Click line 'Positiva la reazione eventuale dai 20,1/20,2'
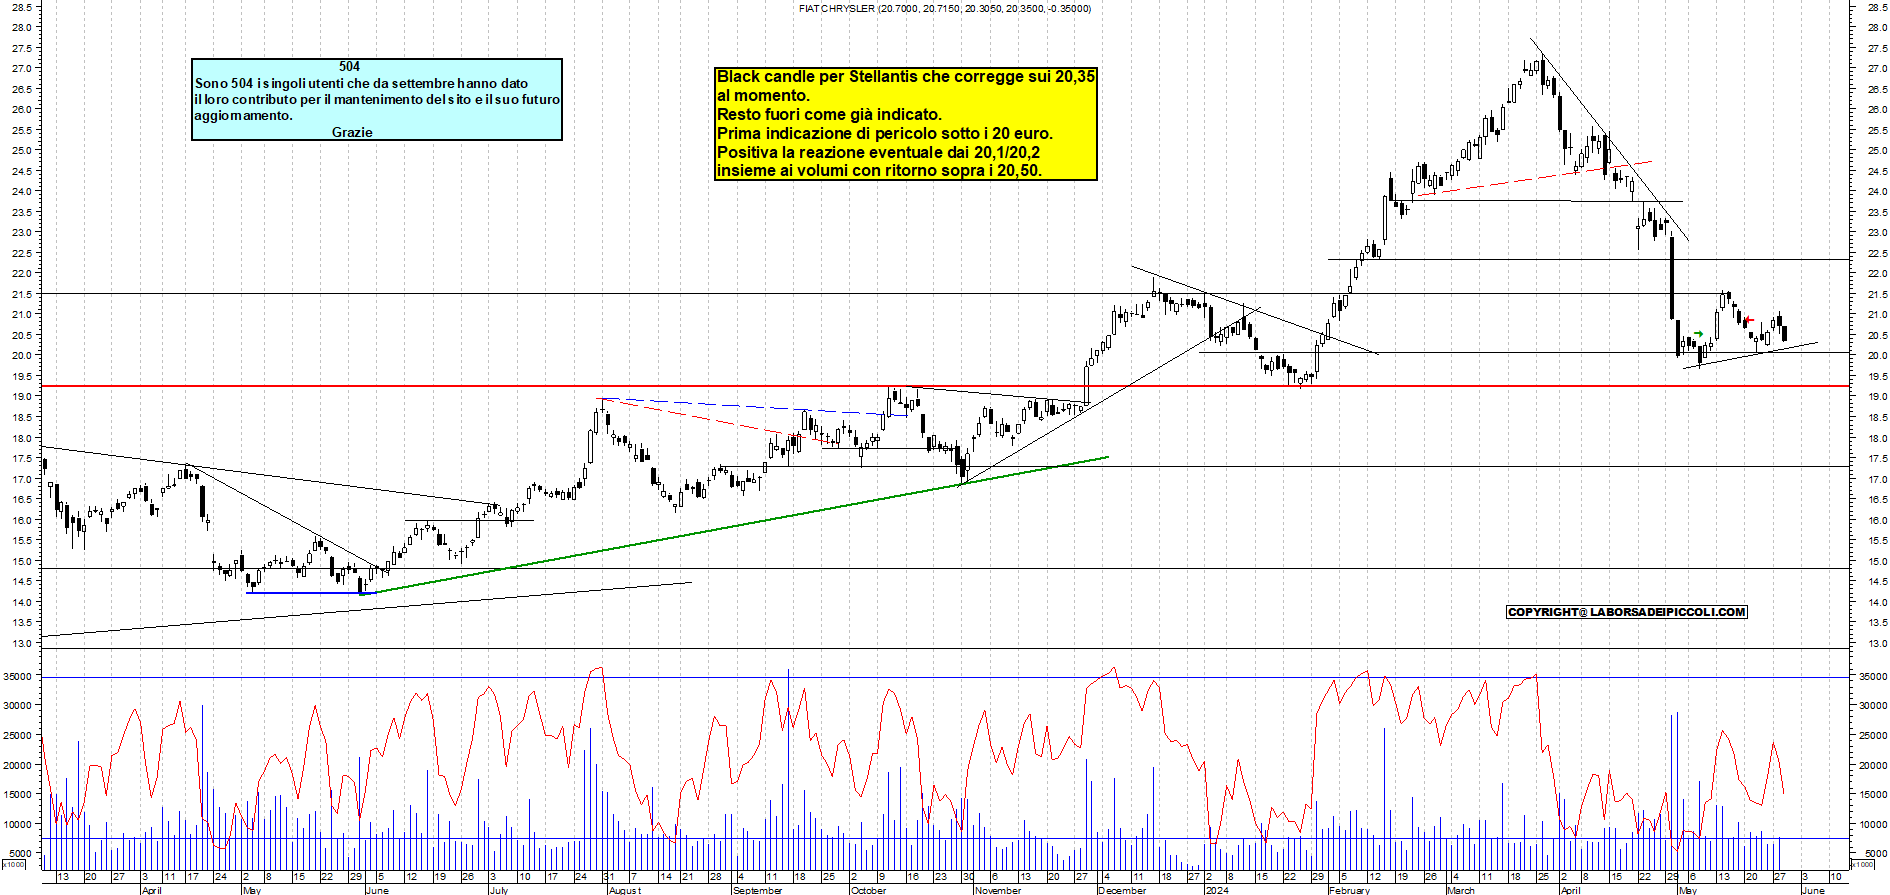 878,152
